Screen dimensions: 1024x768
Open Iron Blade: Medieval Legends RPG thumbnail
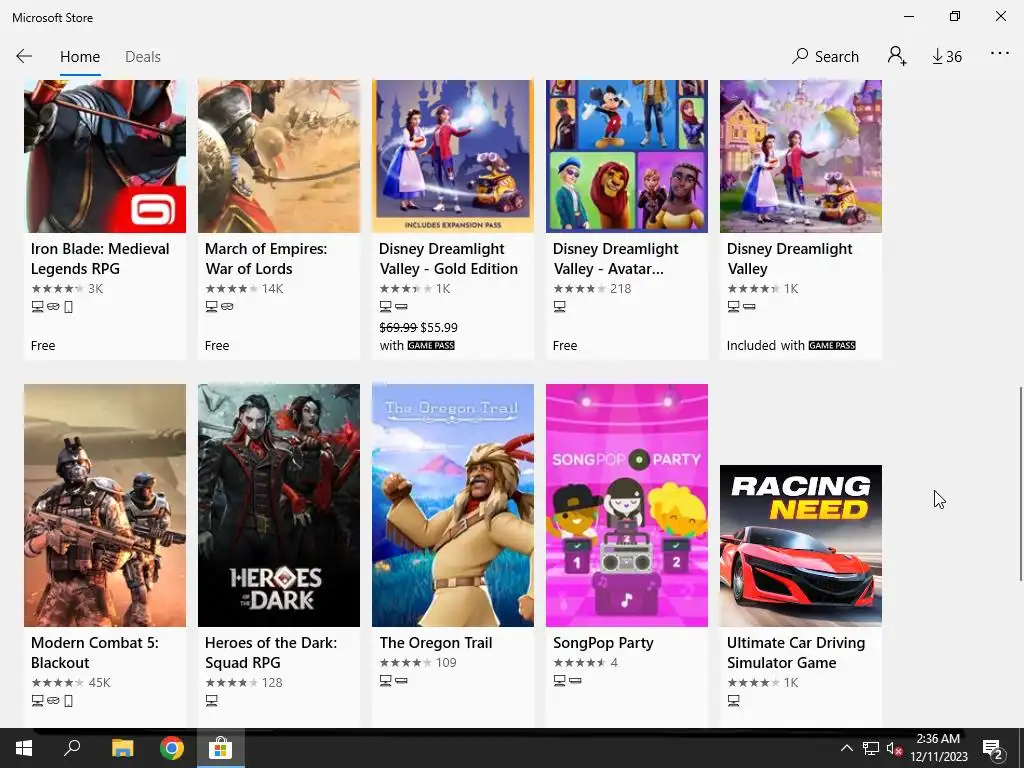[105, 156]
